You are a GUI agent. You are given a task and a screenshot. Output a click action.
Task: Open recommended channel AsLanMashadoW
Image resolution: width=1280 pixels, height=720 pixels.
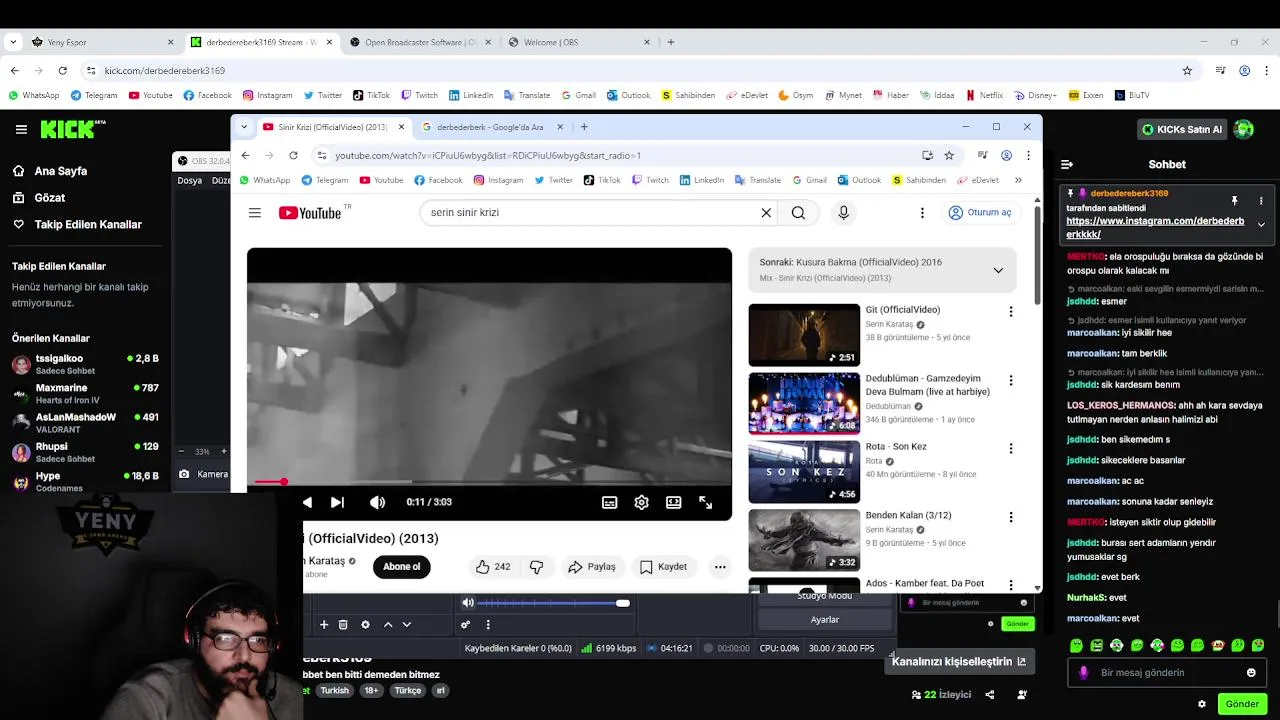pos(85,423)
